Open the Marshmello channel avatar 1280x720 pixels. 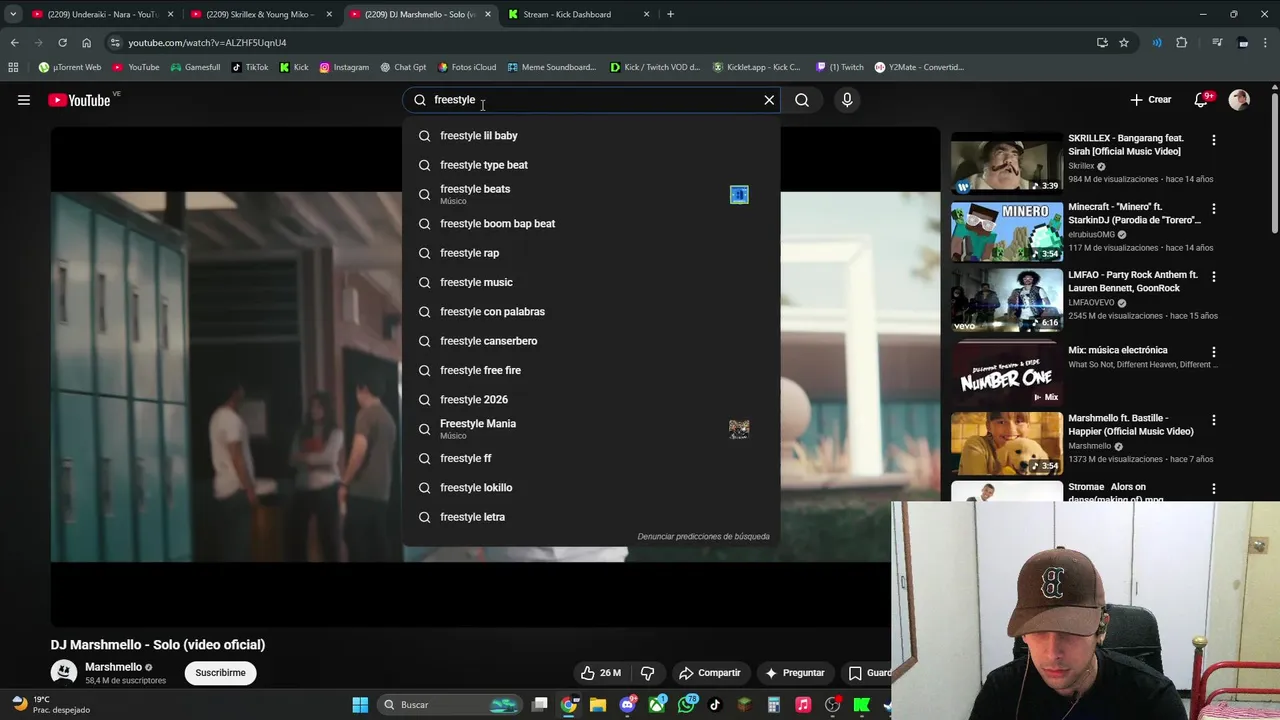click(x=64, y=673)
